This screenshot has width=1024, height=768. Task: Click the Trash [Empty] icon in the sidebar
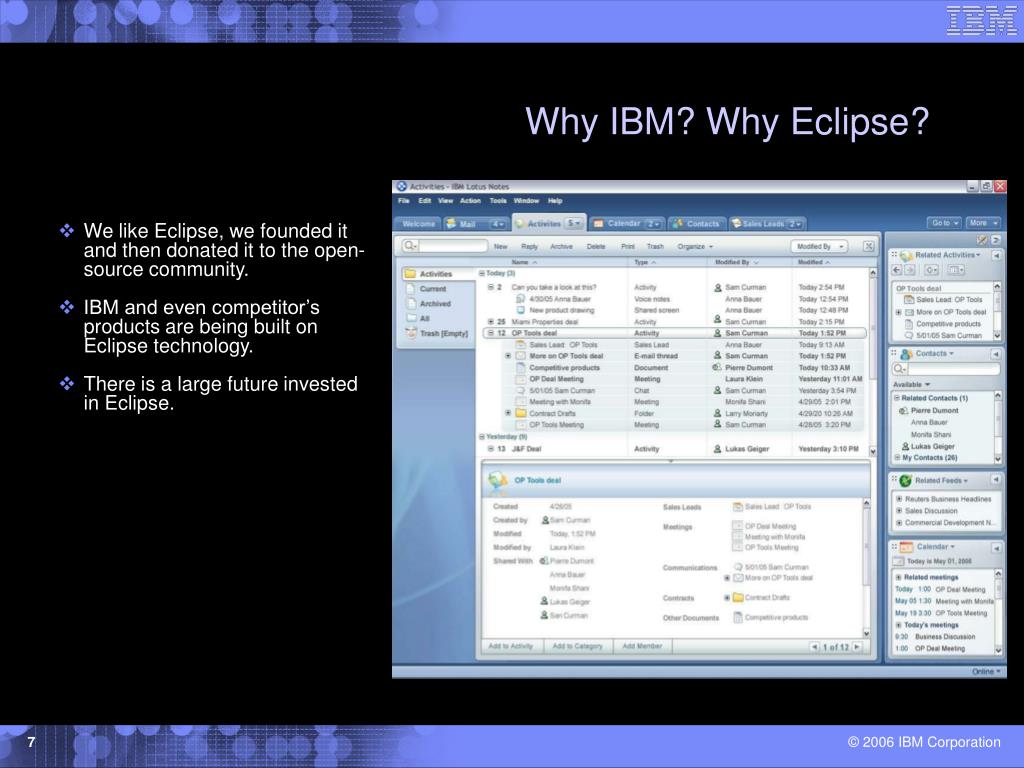[x=411, y=333]
